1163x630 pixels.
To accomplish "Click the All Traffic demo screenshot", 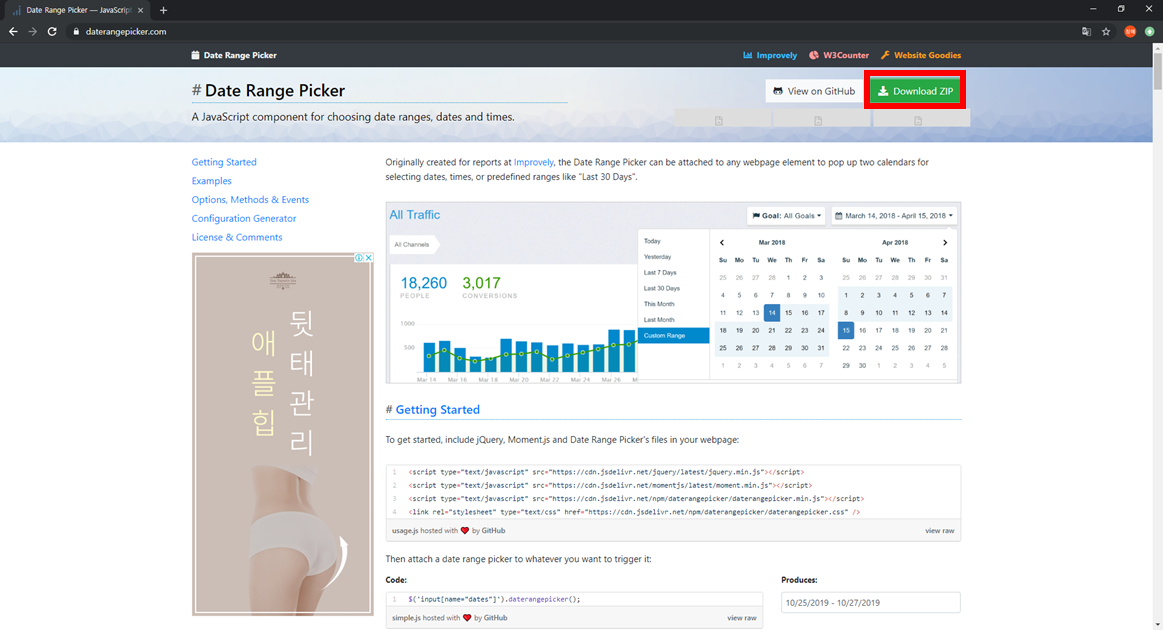I will (x=673, y=292).
